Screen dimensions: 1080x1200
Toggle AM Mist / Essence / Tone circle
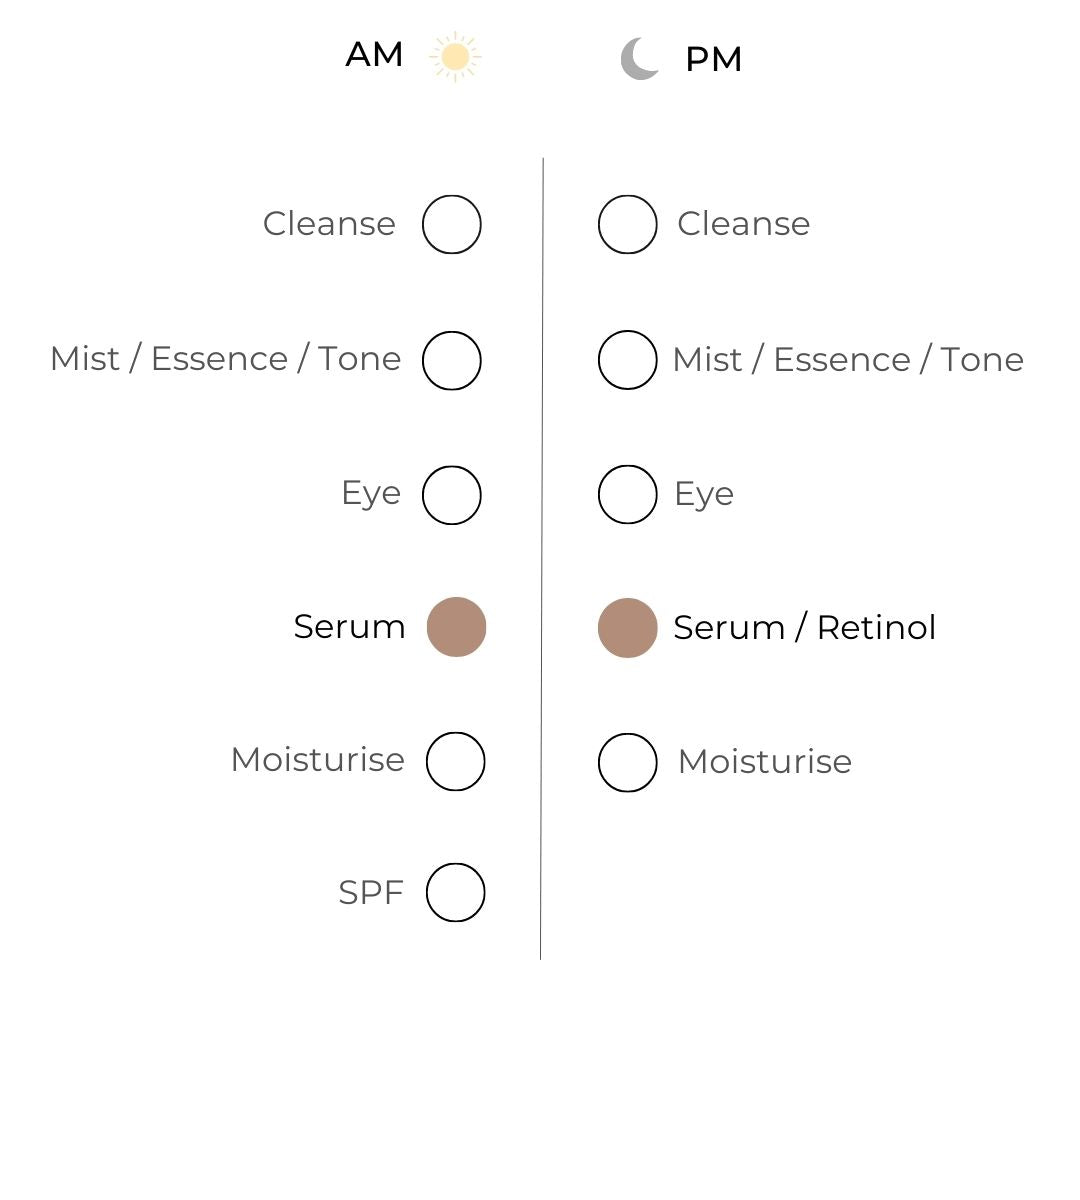coord(452,360)
